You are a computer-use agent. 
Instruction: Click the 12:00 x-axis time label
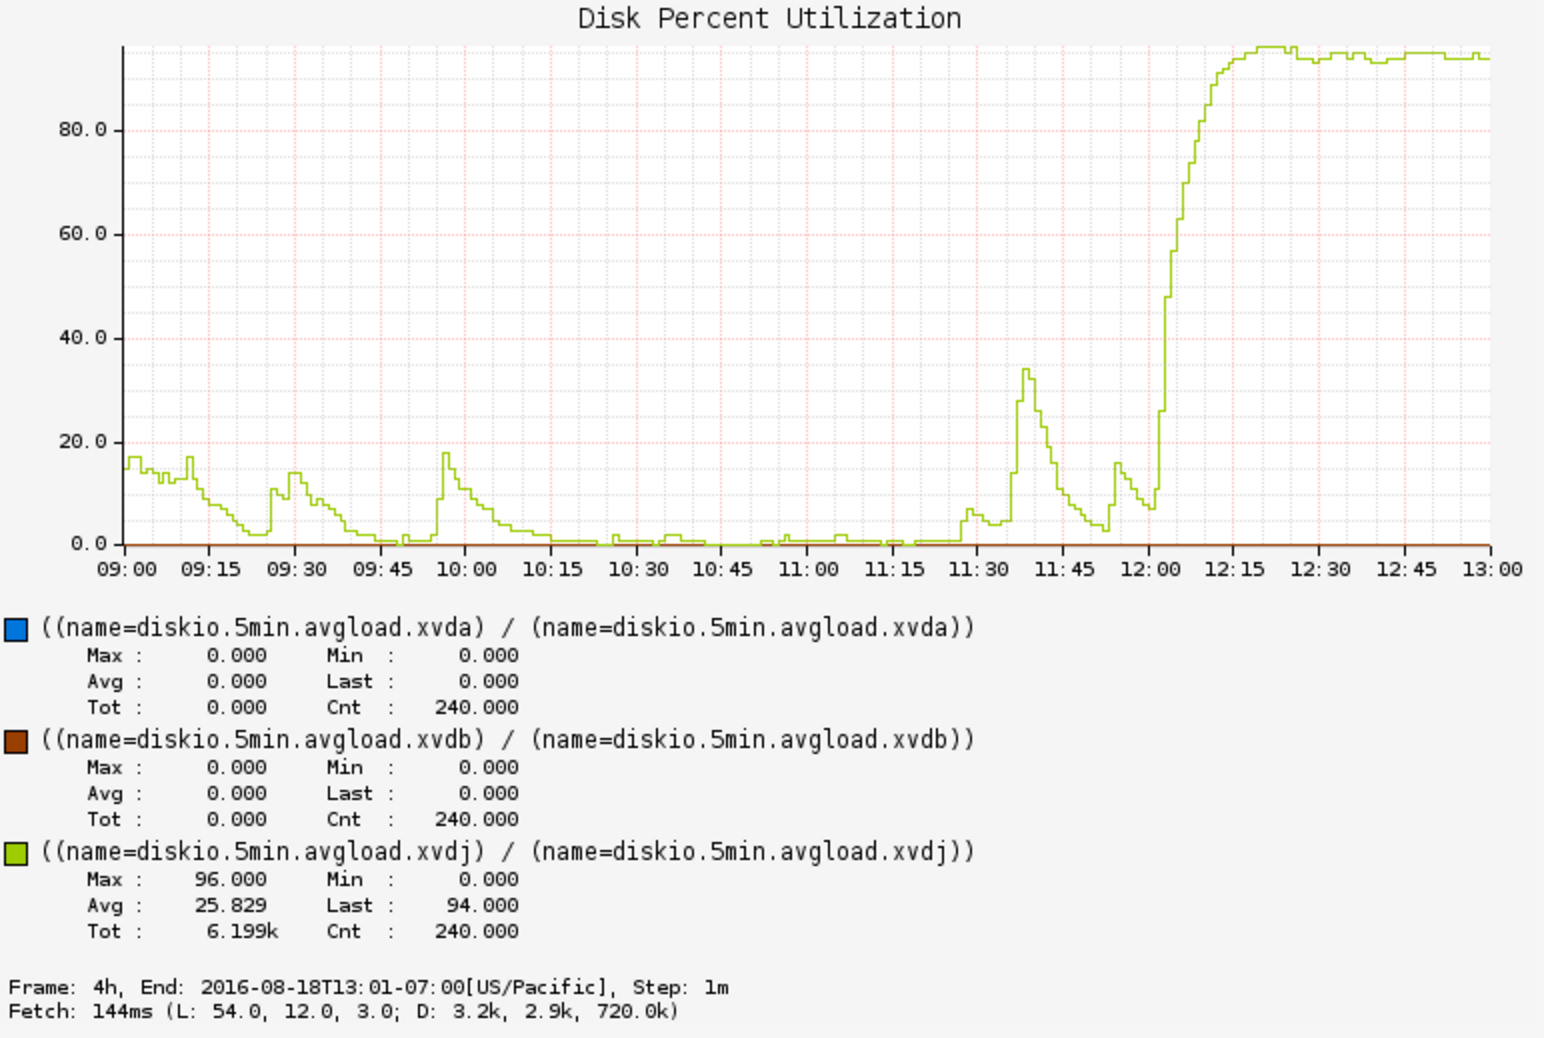pyautogui.click(x=1149, y=570)
